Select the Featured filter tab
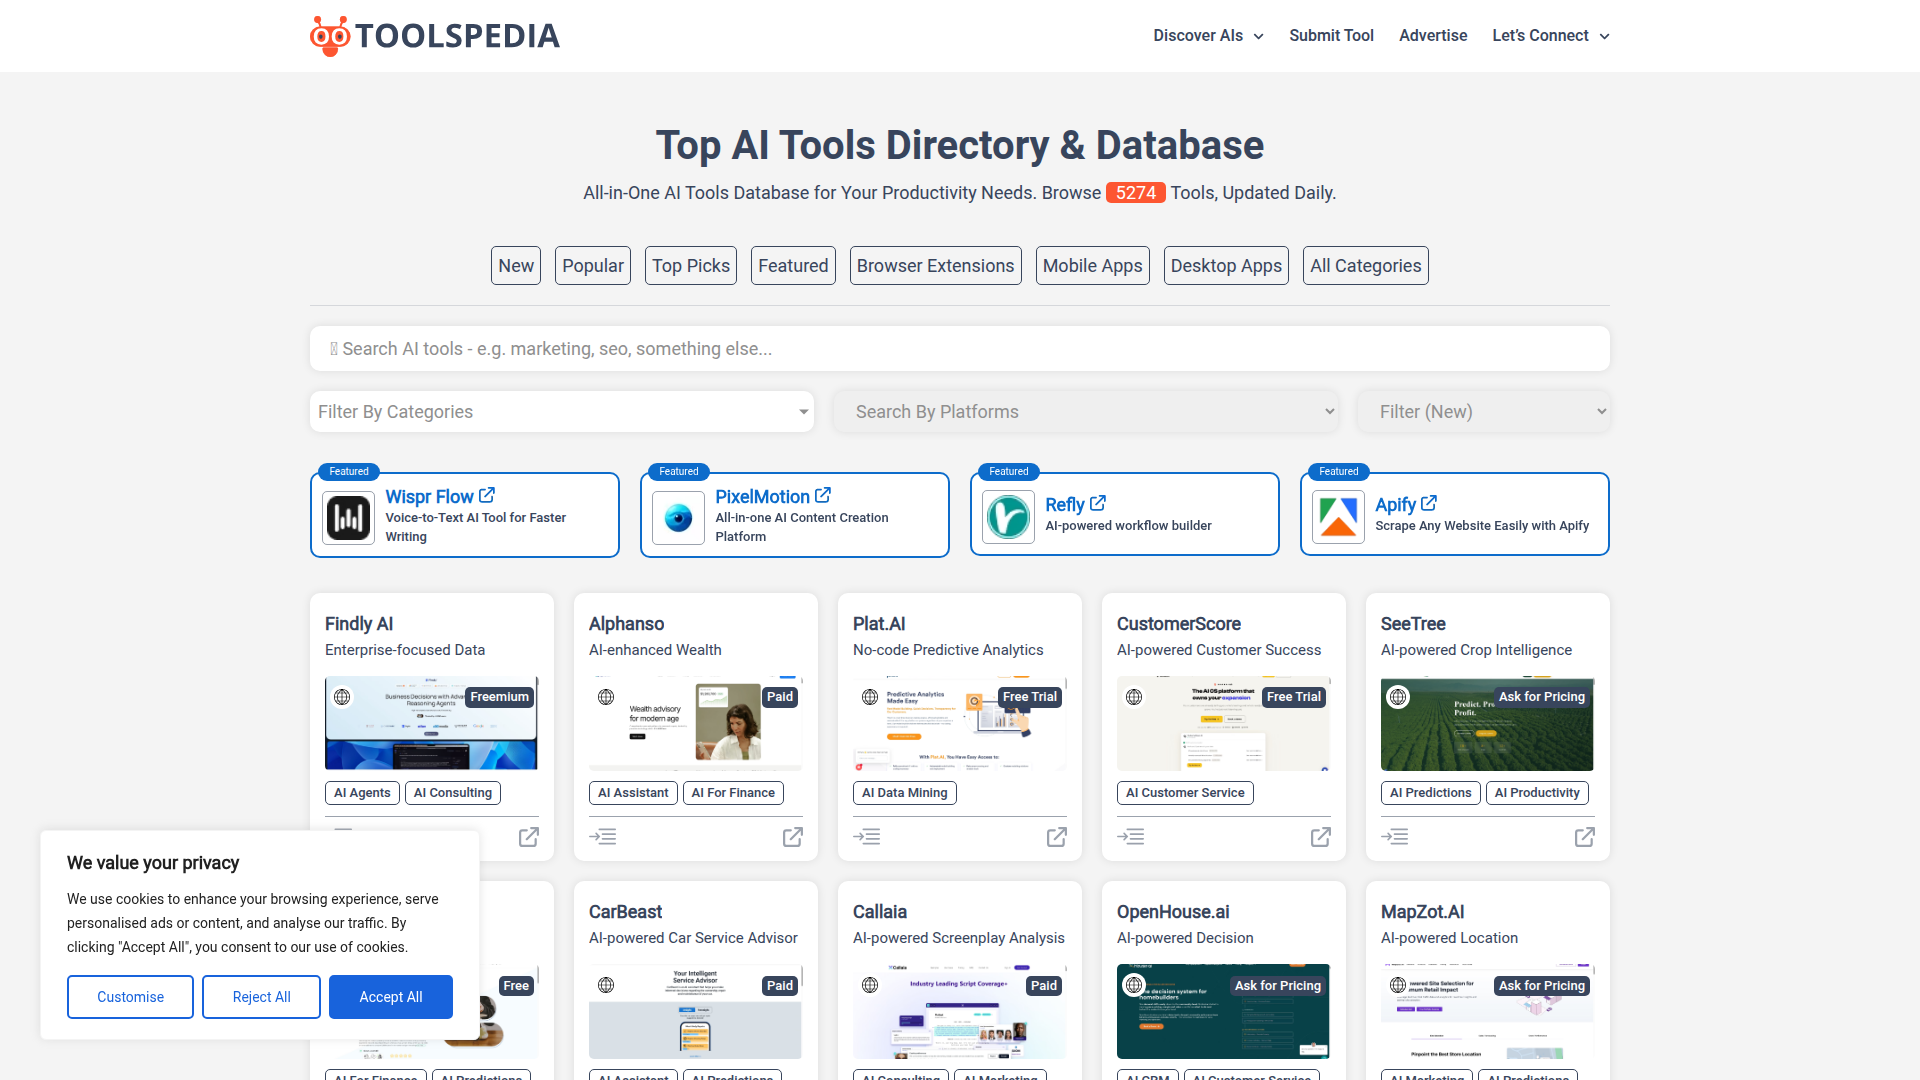1920x1080 pixels. point(793,266)
